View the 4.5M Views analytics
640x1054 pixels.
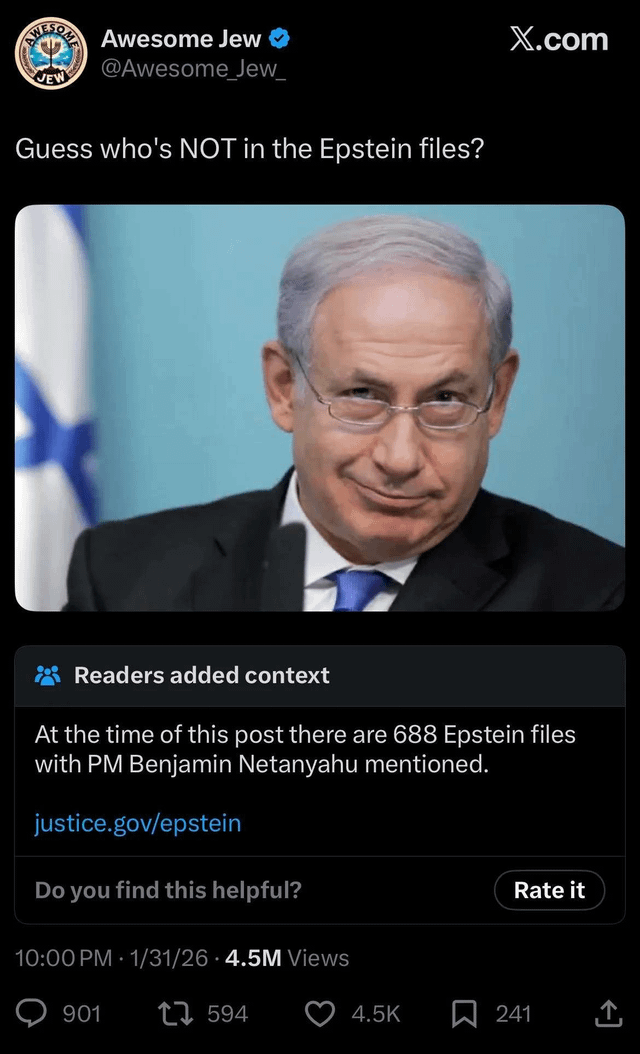coord(287,958)
